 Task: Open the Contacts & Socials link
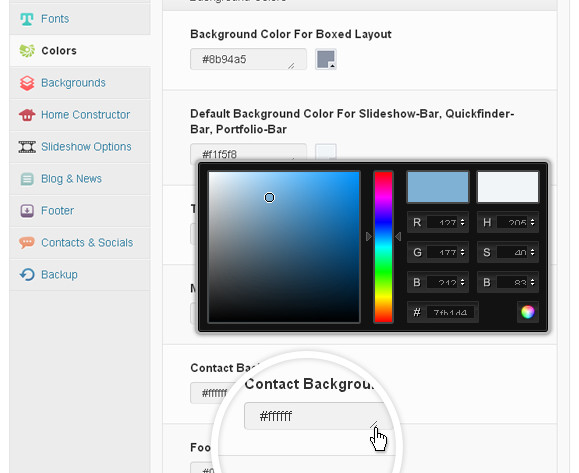click(87, 243)
